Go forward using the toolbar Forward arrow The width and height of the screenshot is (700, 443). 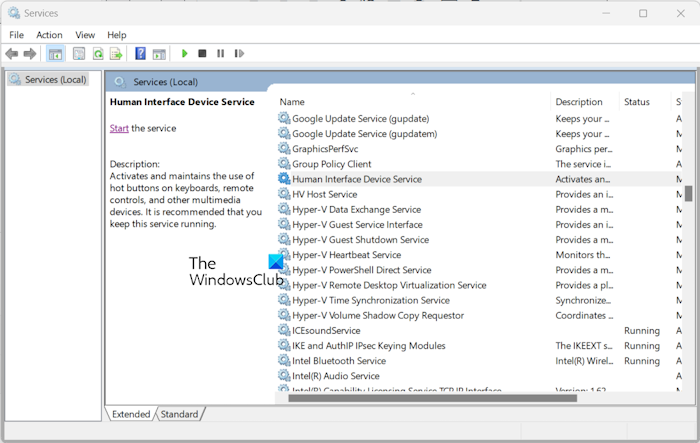coord(30,54)
